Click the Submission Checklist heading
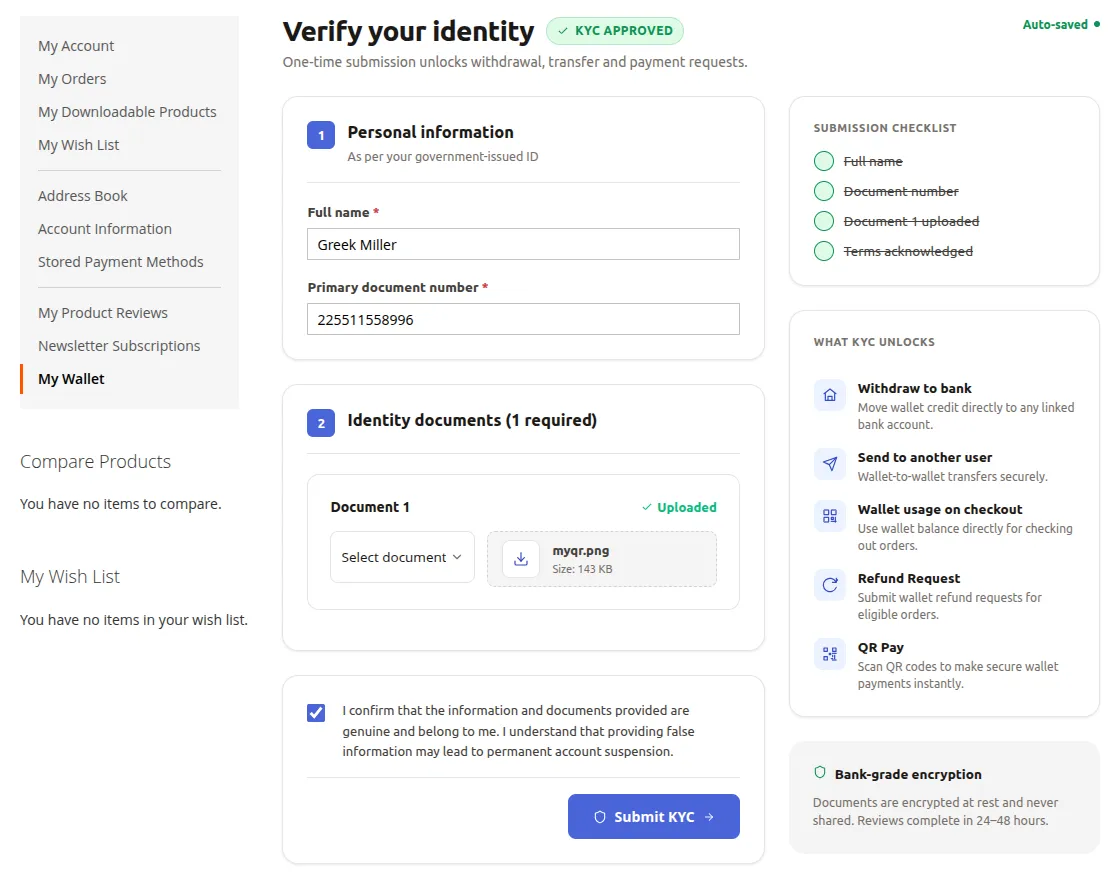 pyautogui.click(x=885, y=128)
